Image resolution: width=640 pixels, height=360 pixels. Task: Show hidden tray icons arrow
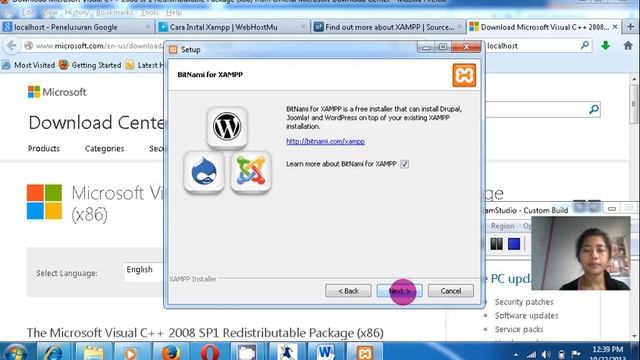point(516,355)
